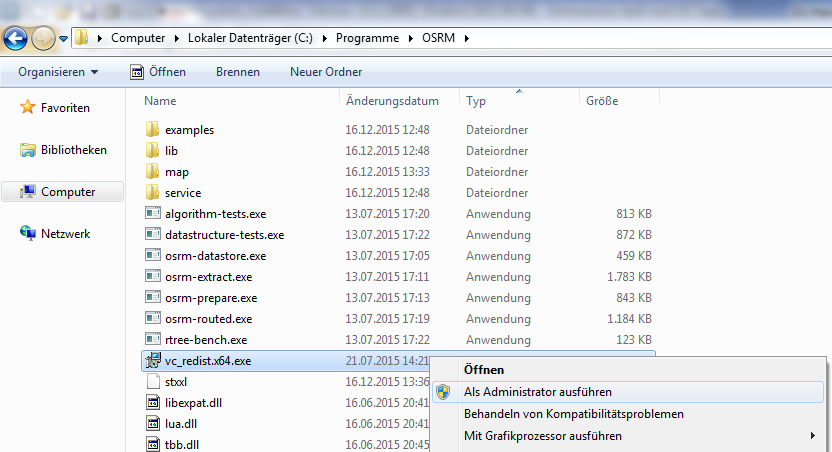Select Computer in the navigation pane

point(63,192)
